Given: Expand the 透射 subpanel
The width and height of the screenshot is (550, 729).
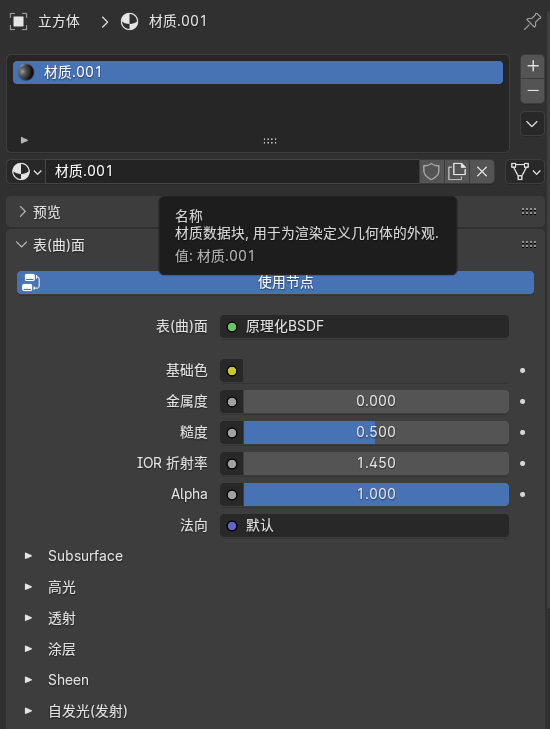Looking at the screenshot, I should (x=28, y=618).
